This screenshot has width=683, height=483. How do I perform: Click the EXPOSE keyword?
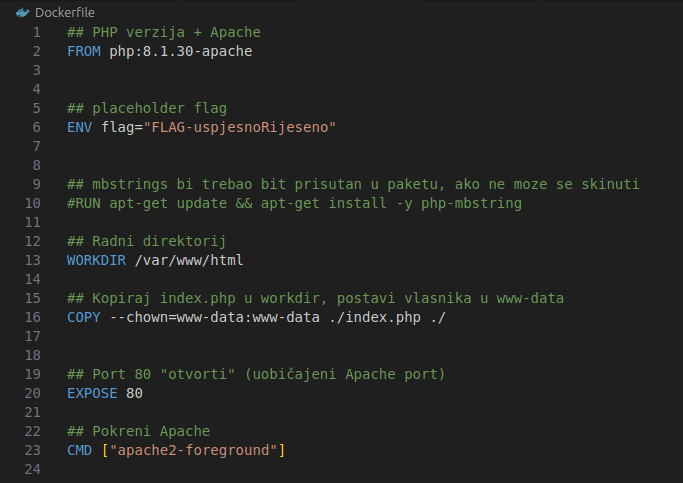point(92,393)
